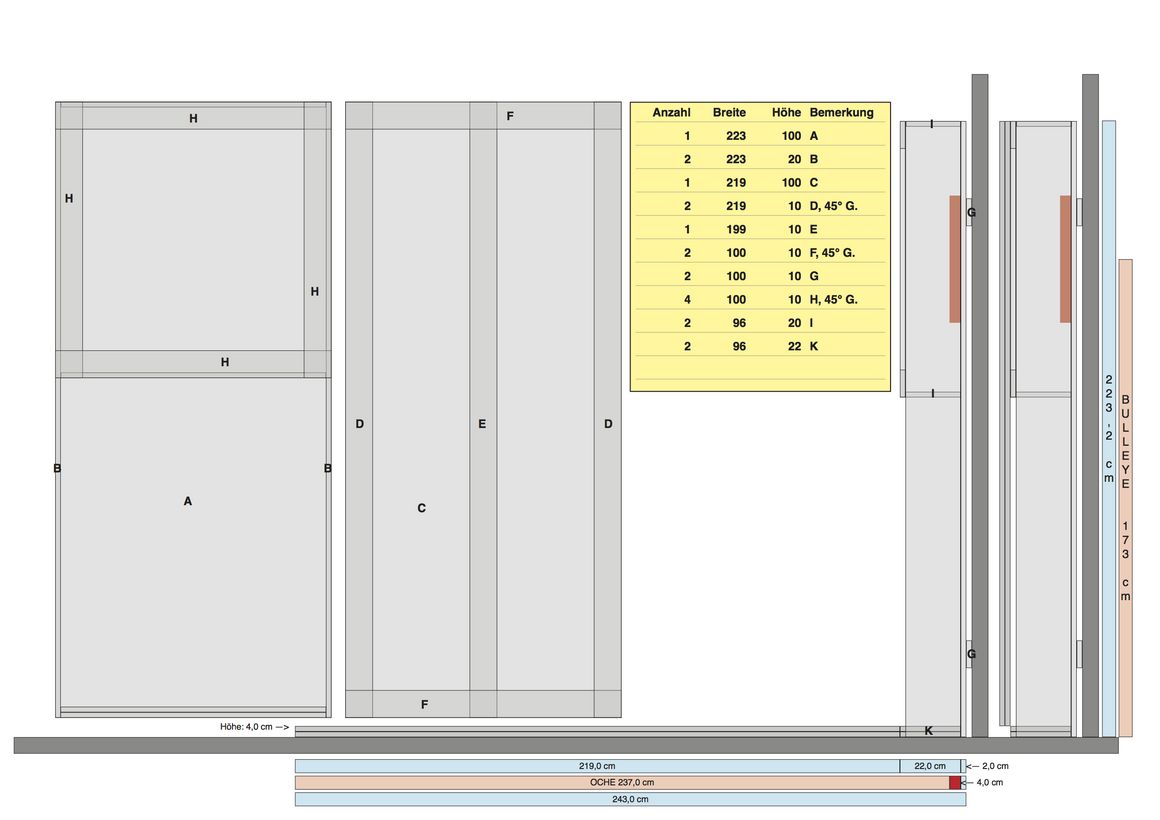The image size is (1160, 820).
Task: Select the topmost frame strip labeled H
Action: click(x=193, y=118)
